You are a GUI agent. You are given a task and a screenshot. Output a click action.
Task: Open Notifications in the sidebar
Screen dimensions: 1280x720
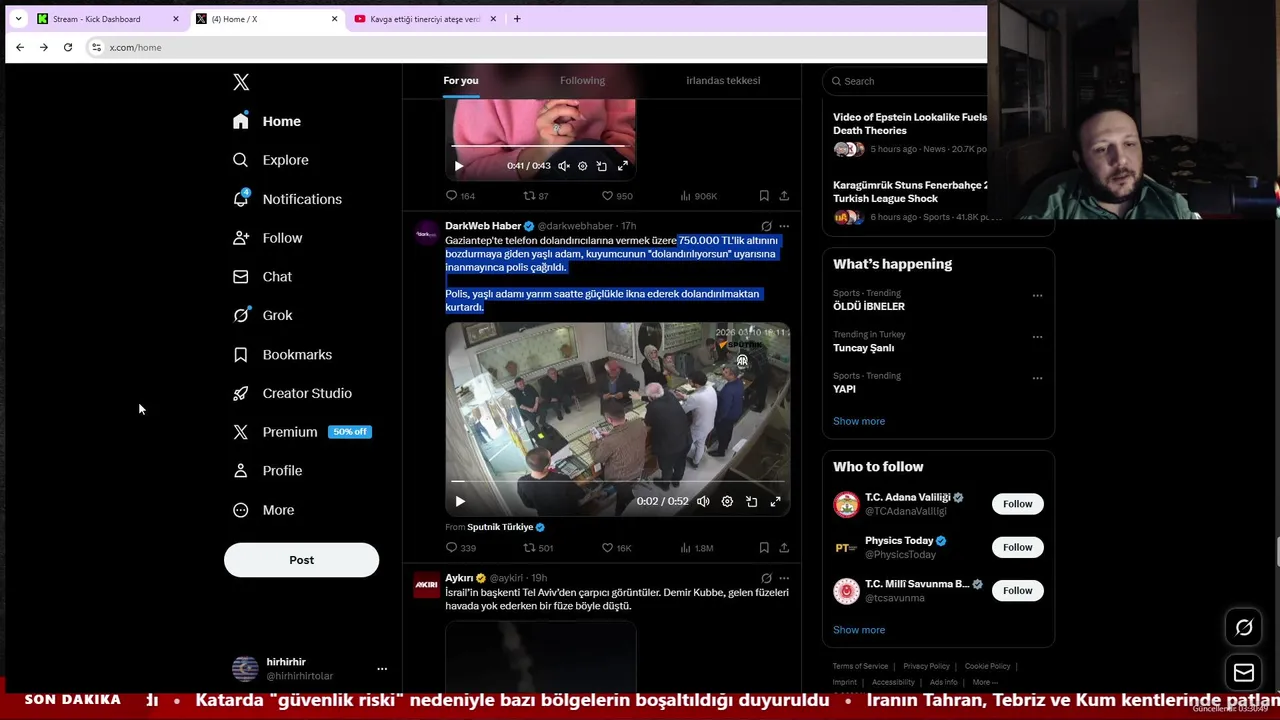287,199
